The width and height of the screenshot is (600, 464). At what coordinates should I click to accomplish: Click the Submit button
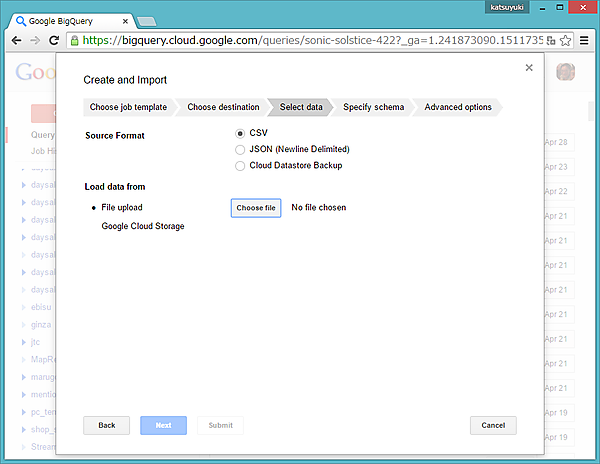tap(220, 425)
